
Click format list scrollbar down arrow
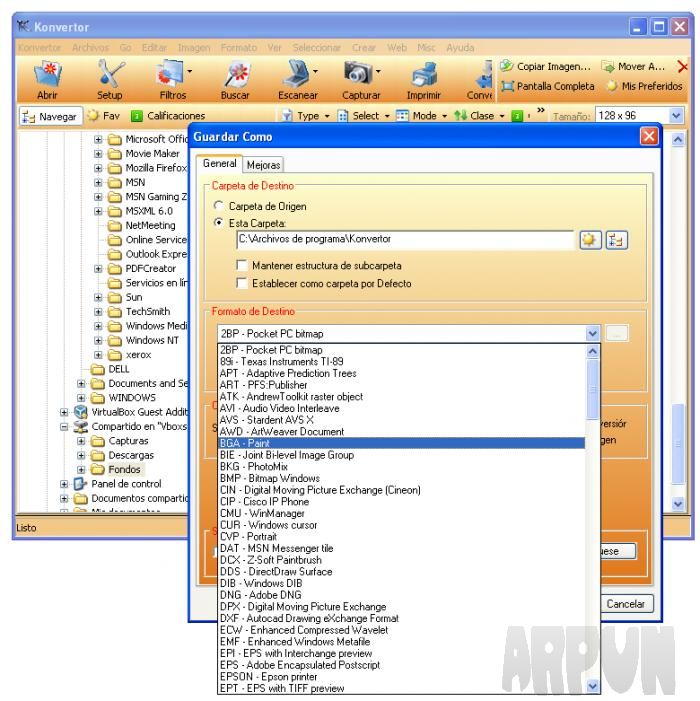point(592,686)
